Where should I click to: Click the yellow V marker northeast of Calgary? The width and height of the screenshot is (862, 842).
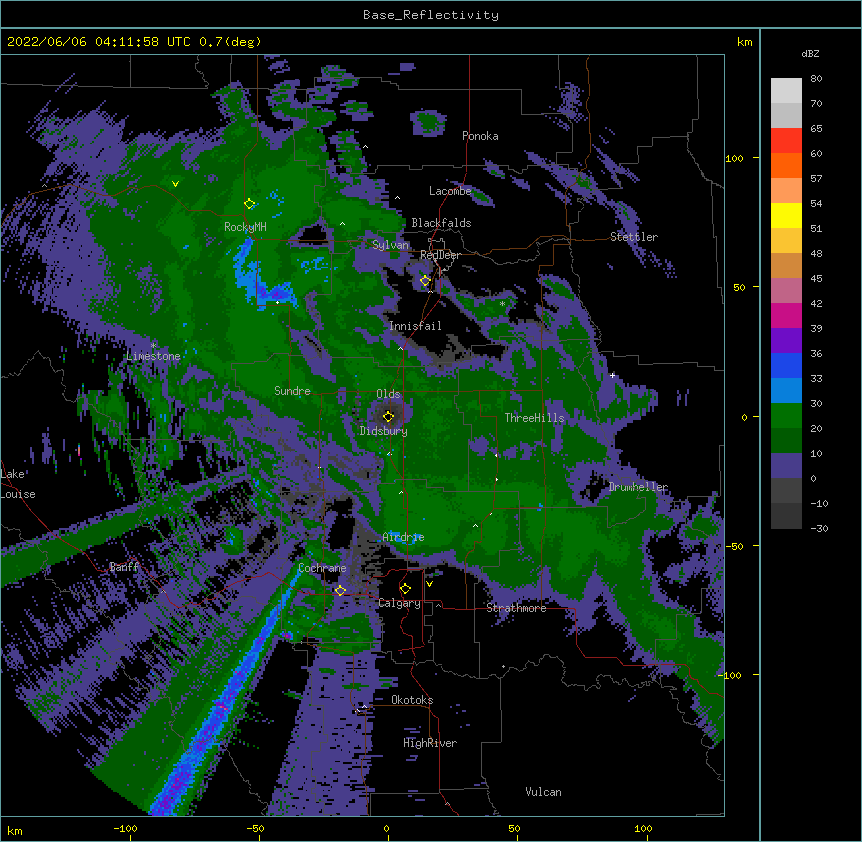(429, 584)
